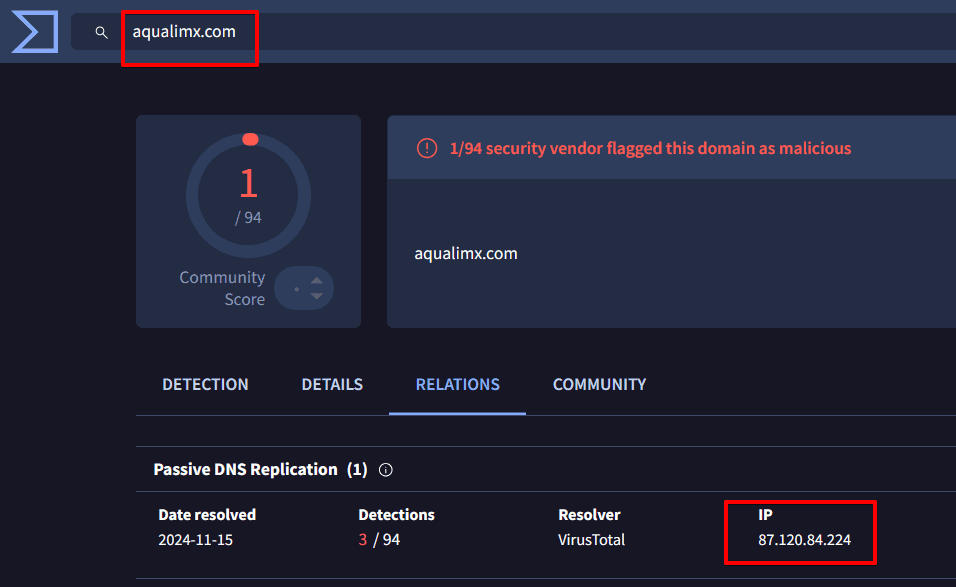Select the aqualimx.com domain name in the summary card

pyautogui.click(x=466, y=254)
